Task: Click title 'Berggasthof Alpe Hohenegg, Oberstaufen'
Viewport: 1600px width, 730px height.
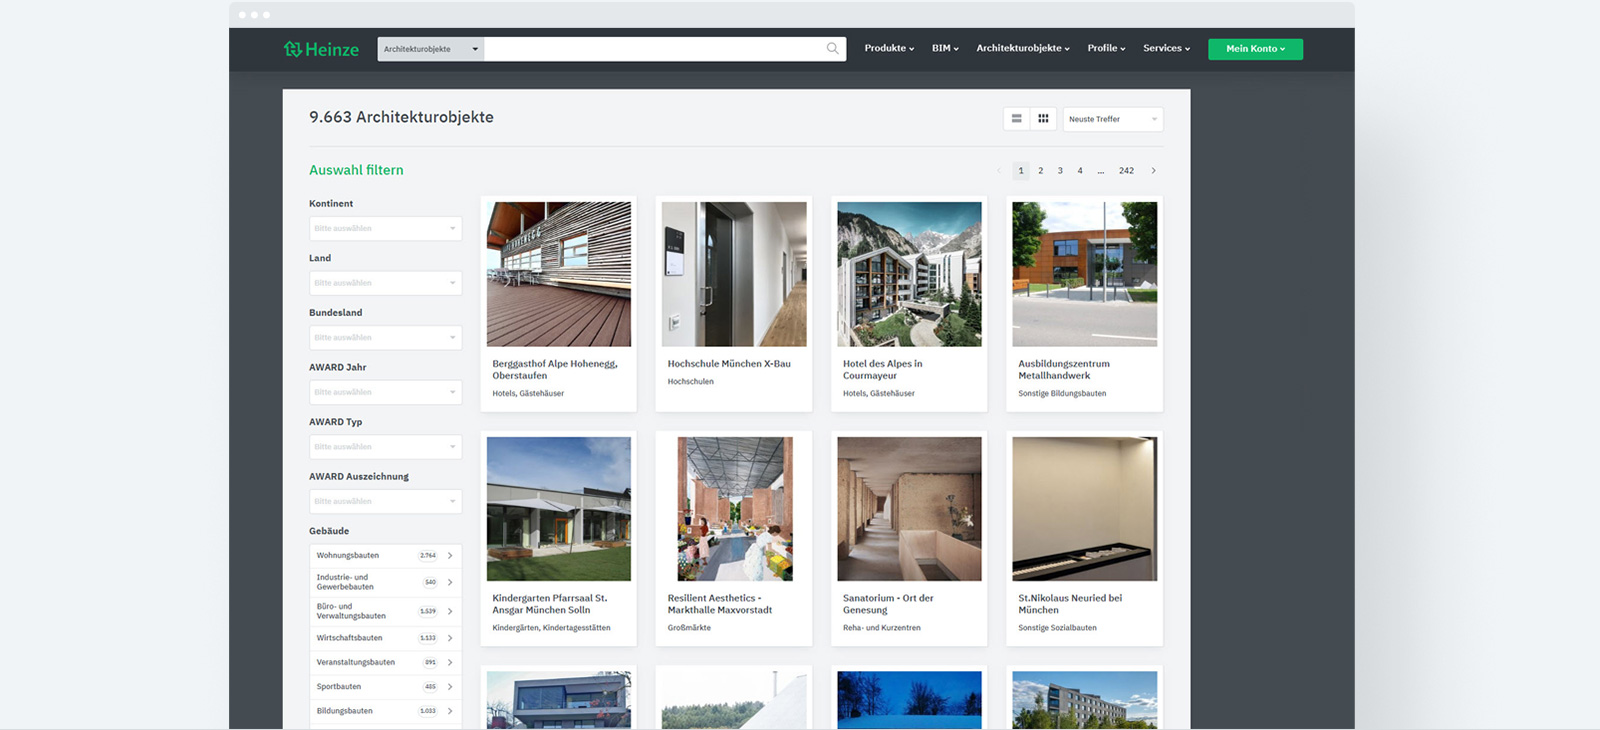Action: coord(555,370)
